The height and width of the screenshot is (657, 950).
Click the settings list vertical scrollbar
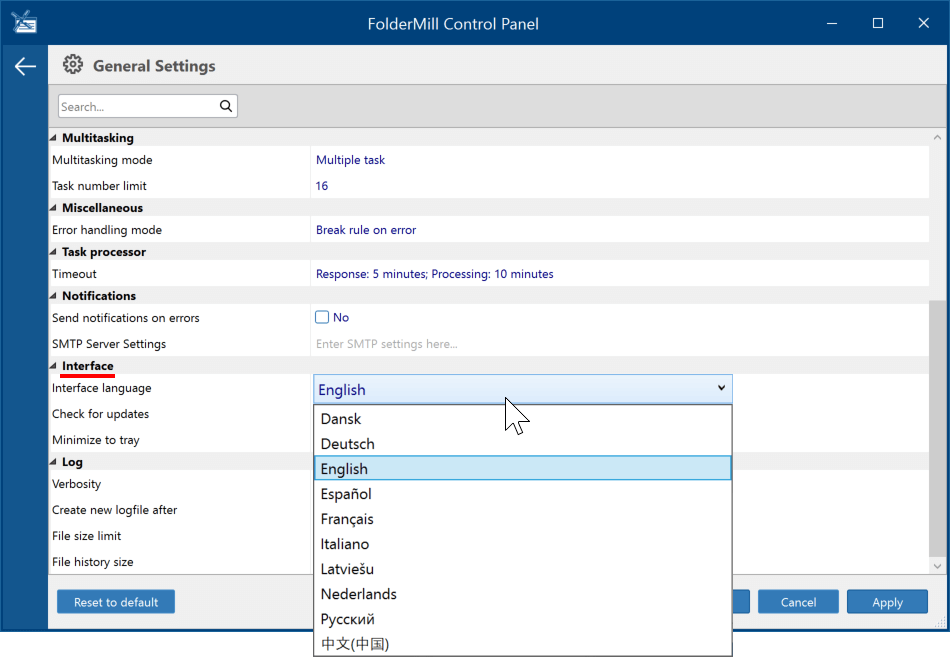937,429
